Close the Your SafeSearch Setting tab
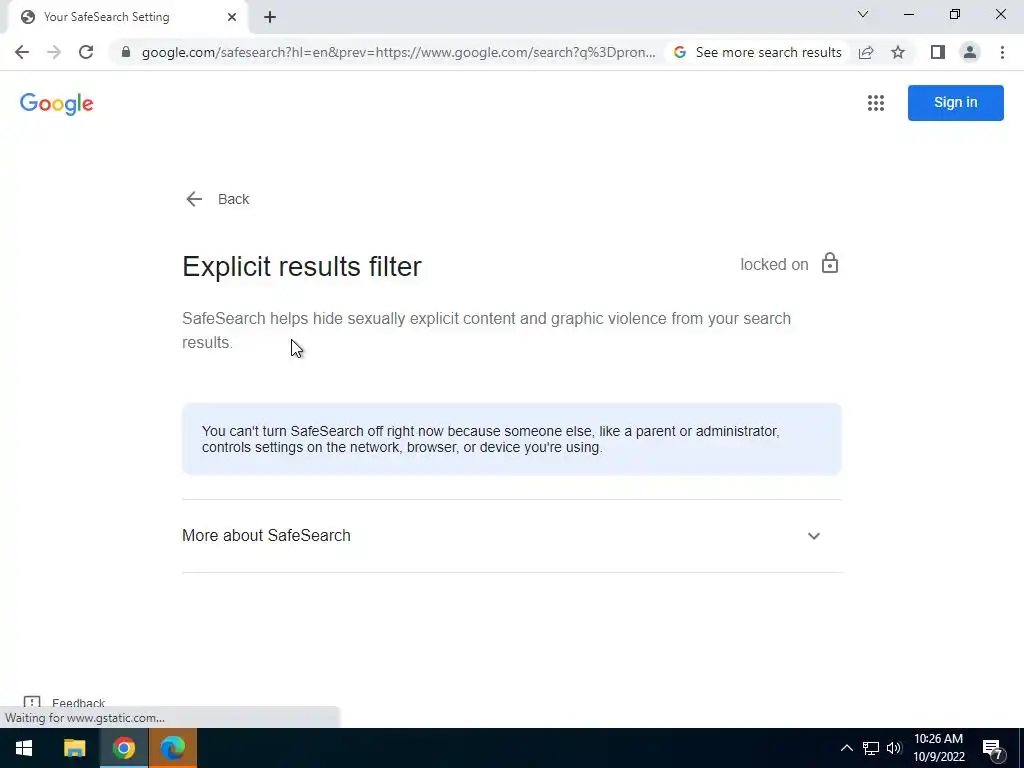This screenshot has height=768, width=1024. pos(232,17)
